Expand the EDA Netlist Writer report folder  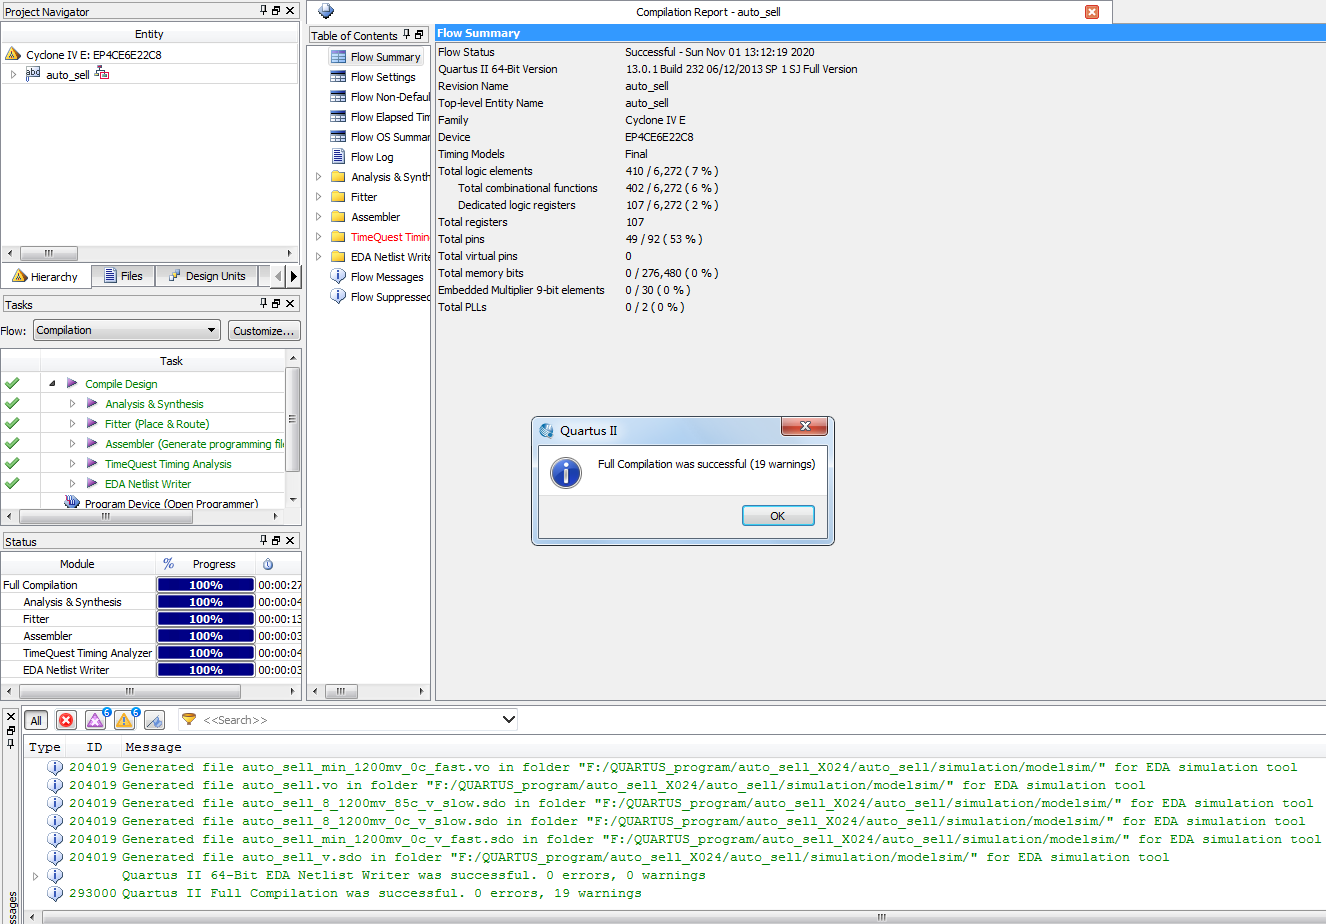coord(319,257)
